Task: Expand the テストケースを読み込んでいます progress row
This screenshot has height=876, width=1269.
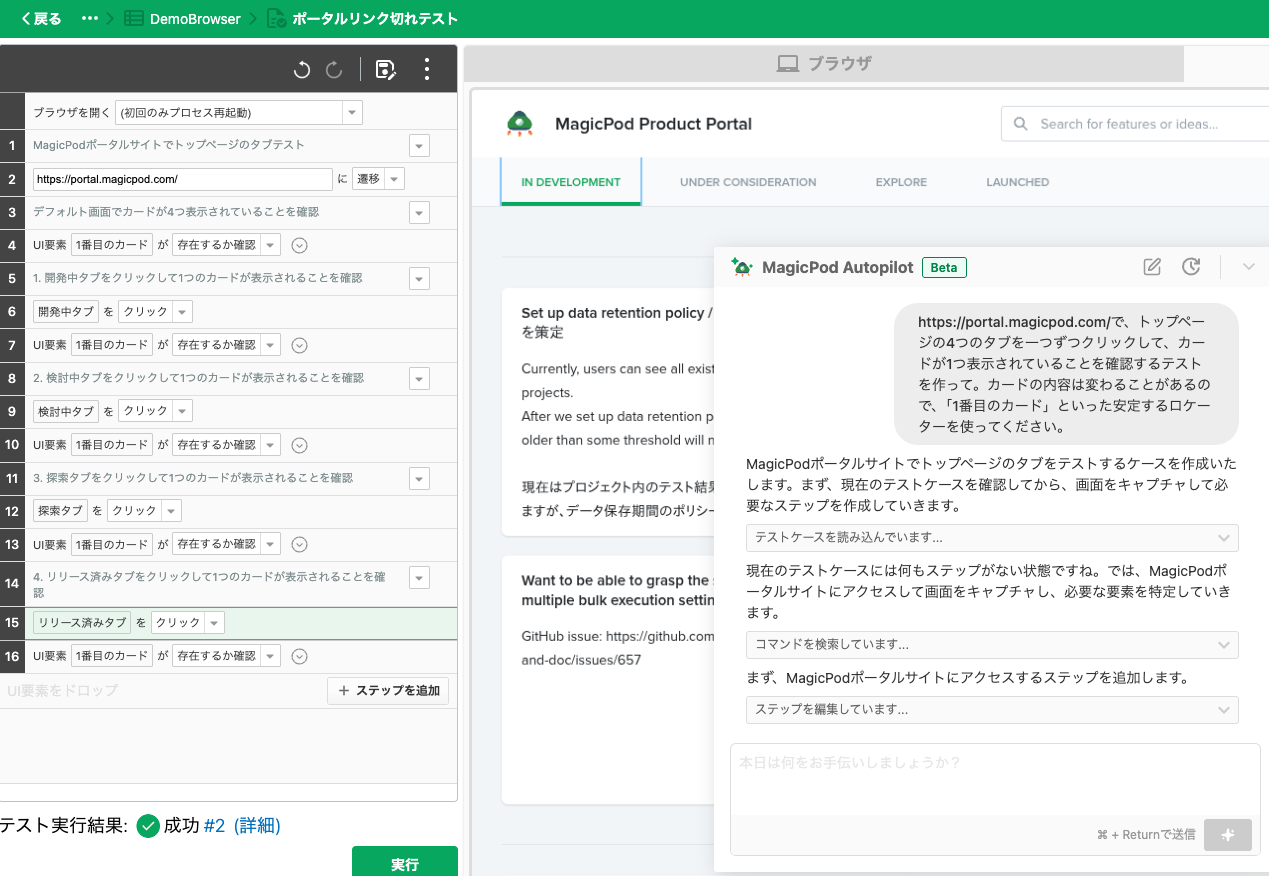Action: pyautogui.click(x=1225, y=538)
